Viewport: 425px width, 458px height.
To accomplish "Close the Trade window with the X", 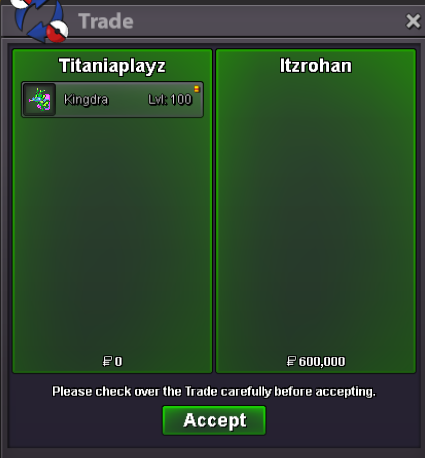I will pos(413,22).
